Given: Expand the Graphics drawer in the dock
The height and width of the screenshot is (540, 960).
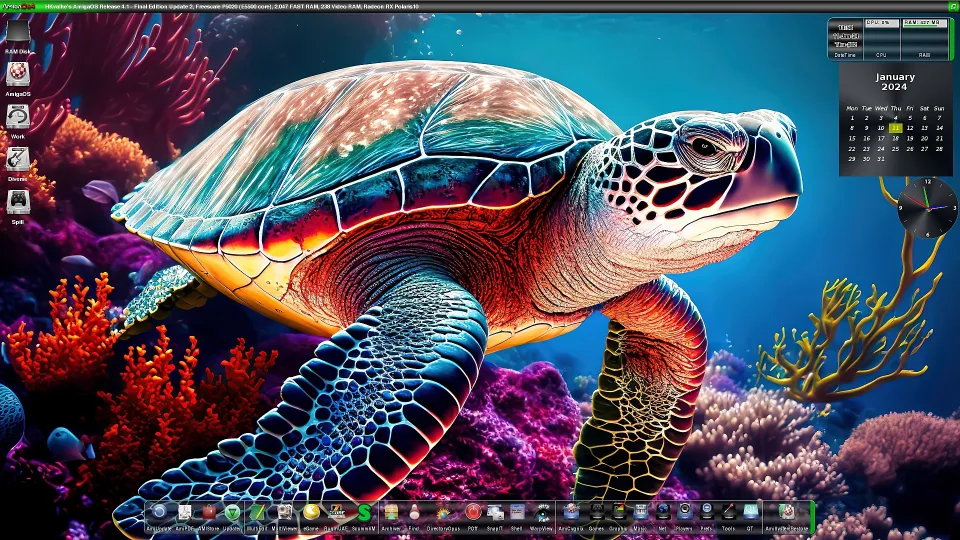Looking at the screenshot, I should 619,513.
